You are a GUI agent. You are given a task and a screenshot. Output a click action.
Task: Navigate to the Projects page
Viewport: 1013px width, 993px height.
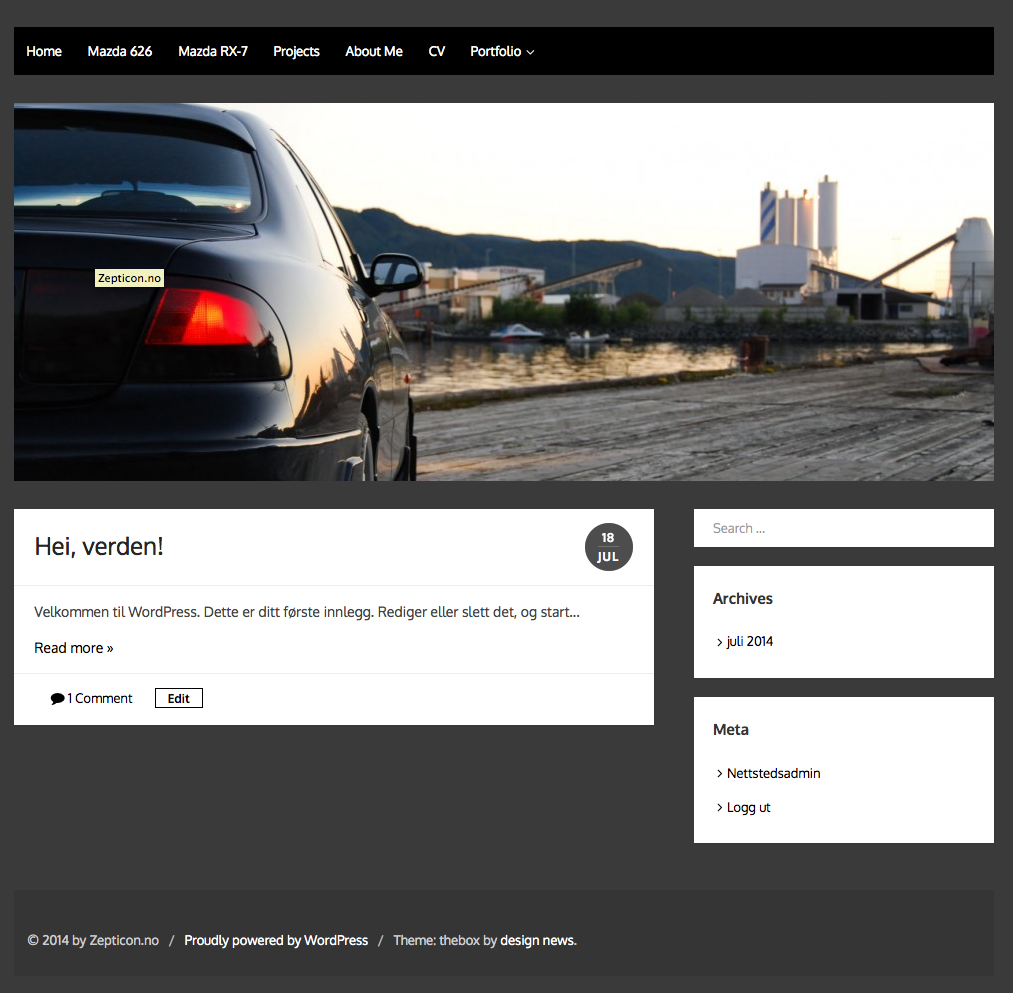(296, 51)
